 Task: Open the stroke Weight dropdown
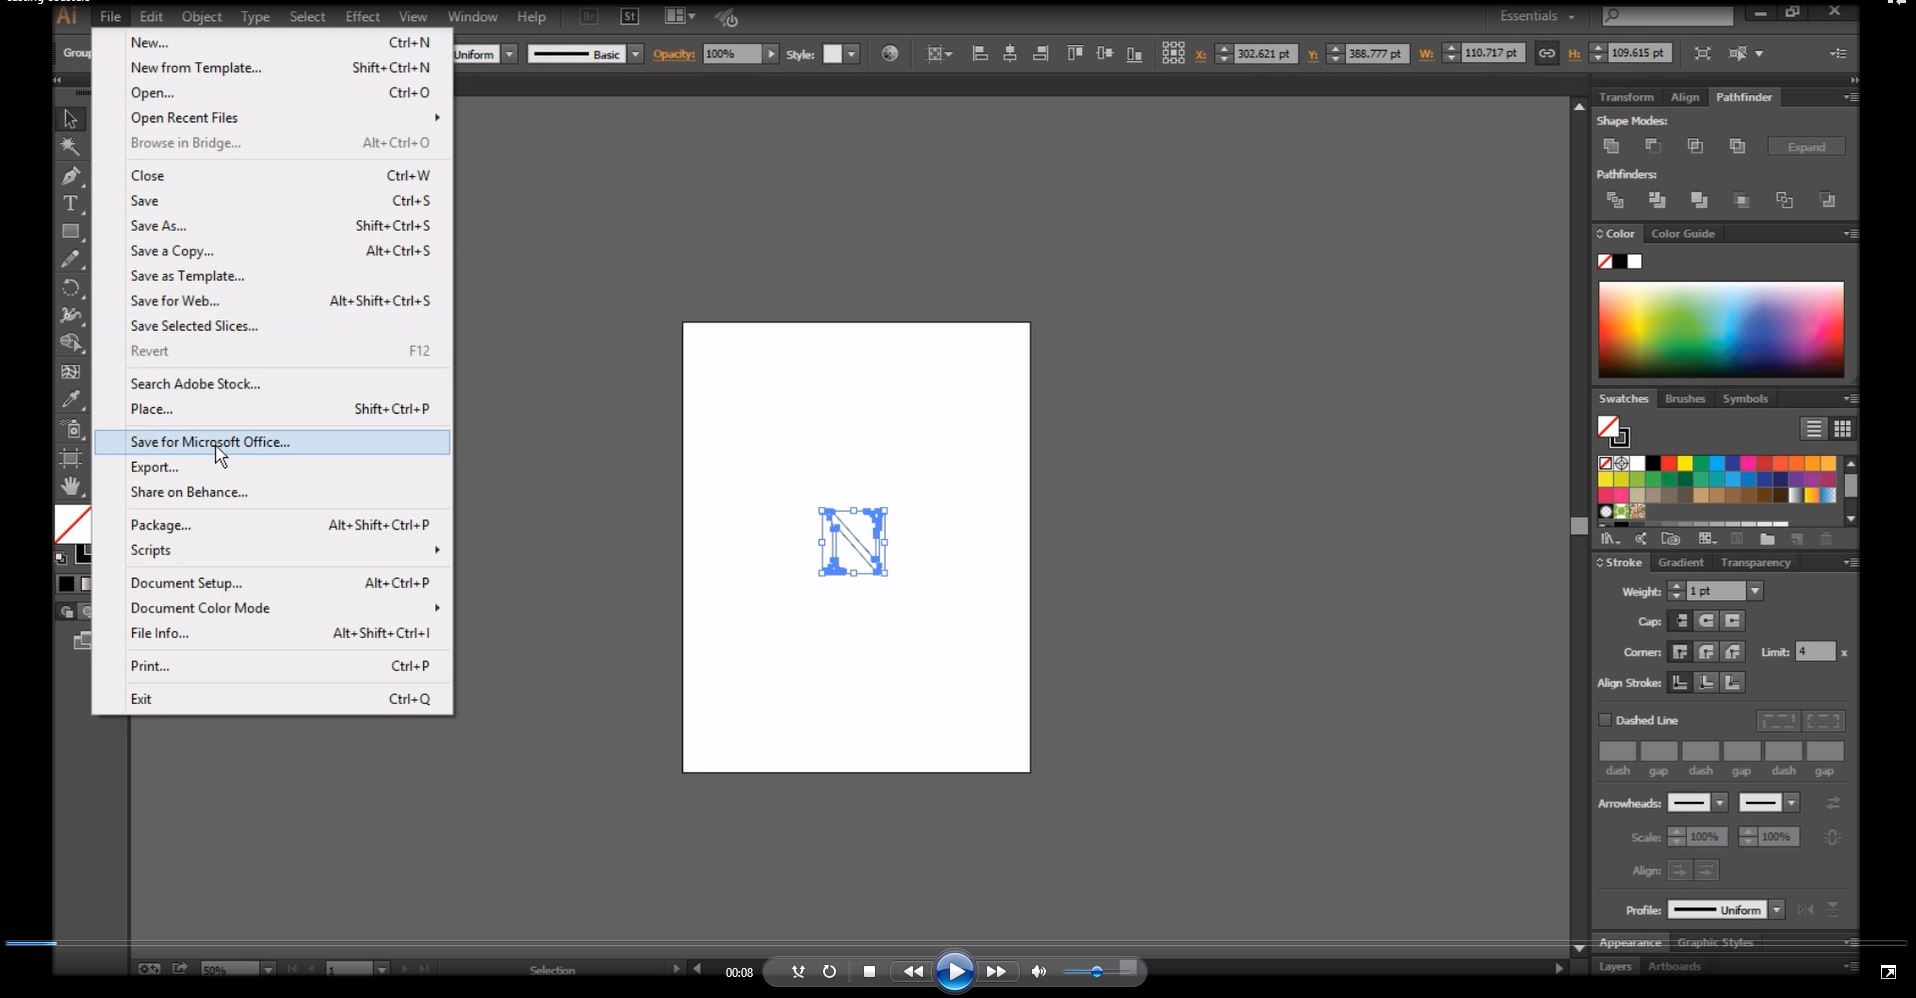(1754, 591)
